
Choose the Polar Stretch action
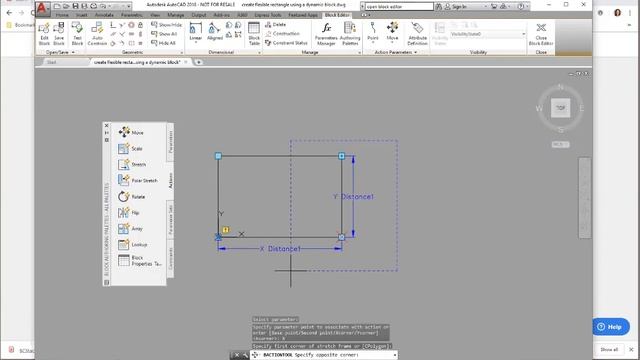point(138,180)
